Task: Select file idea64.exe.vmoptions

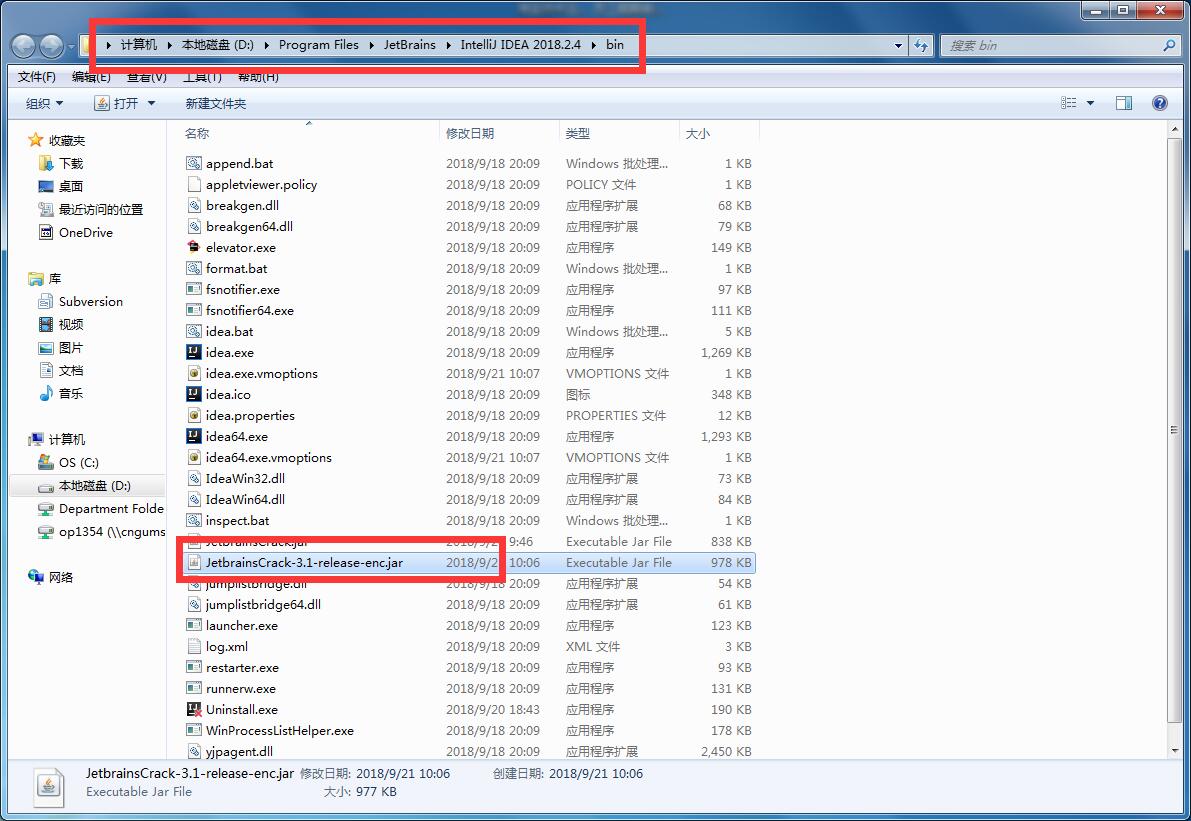Action: click(x=268, y=457)
